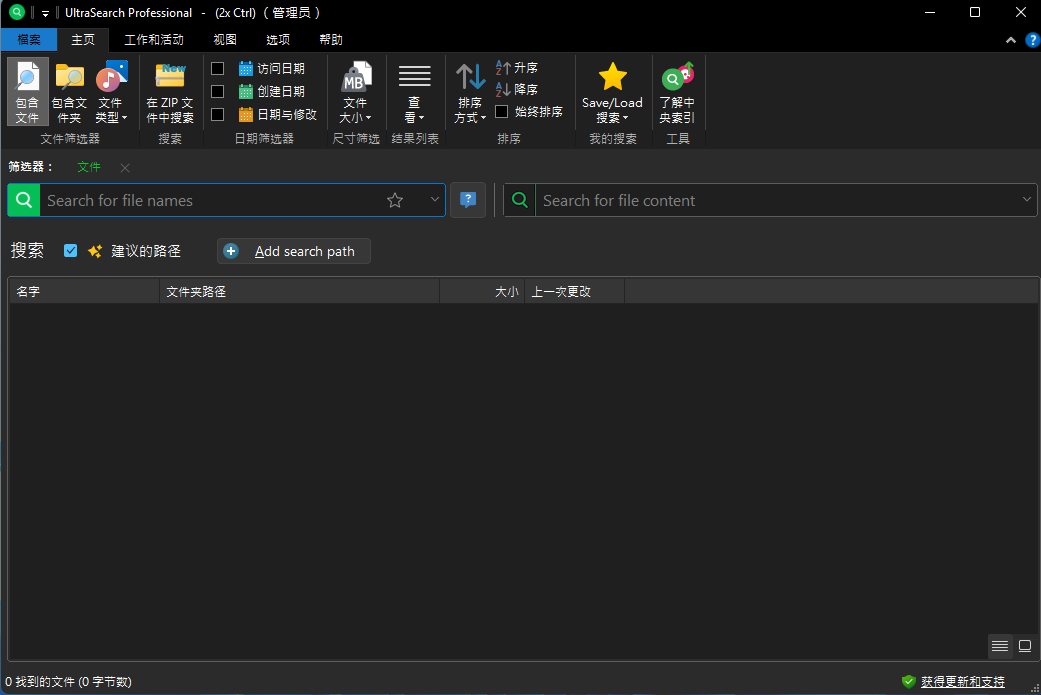
Task: Toggle the 始终排序 checkbox
Action: point(502,112)
